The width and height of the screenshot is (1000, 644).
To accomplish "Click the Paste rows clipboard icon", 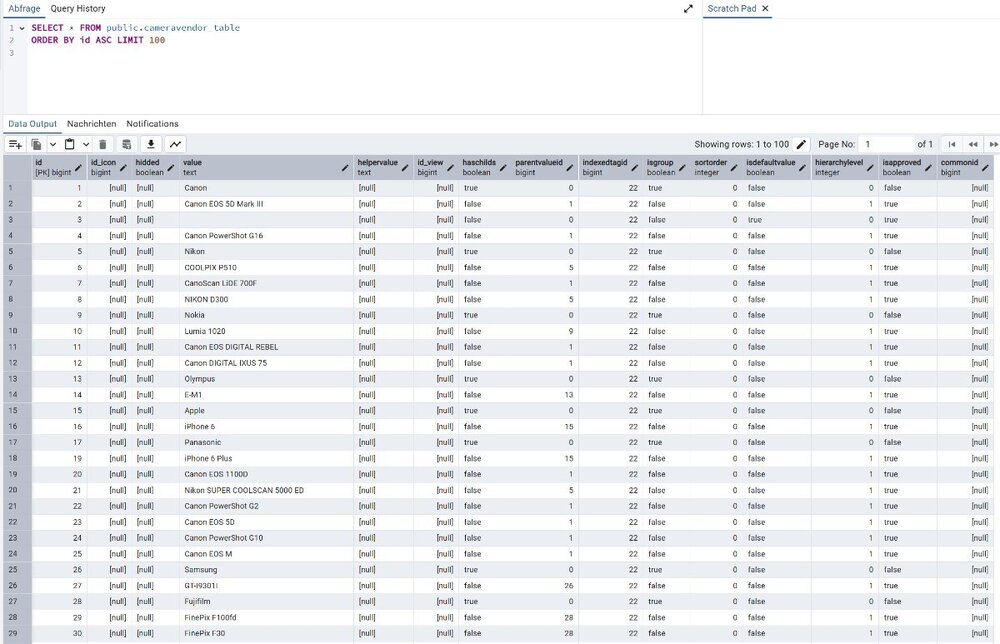I will (x=70, y=145).
